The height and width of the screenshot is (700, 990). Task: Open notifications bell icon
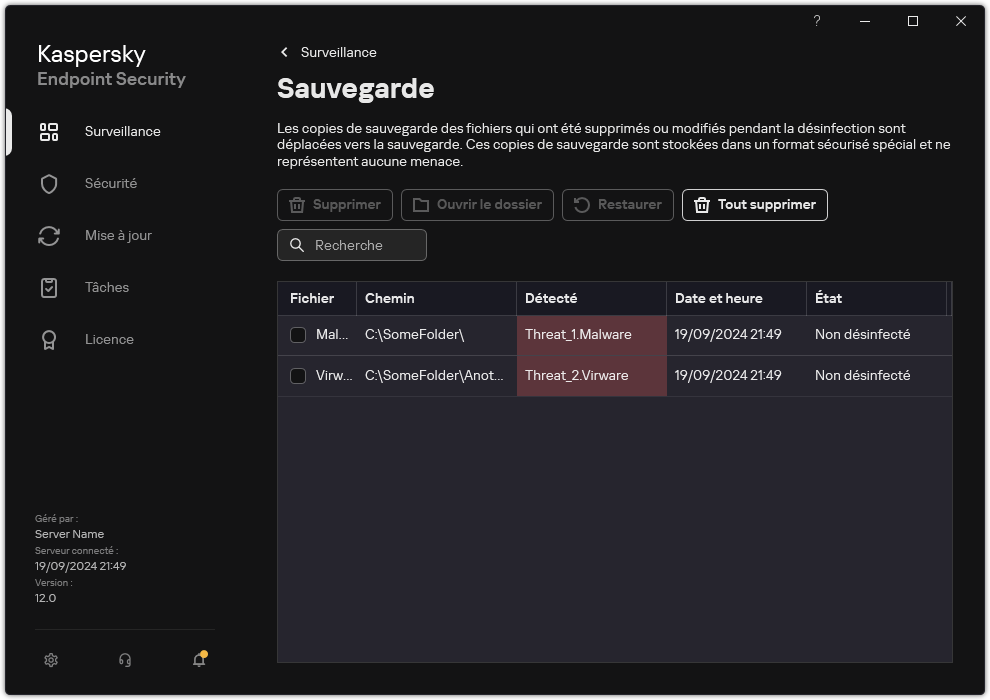199,660
